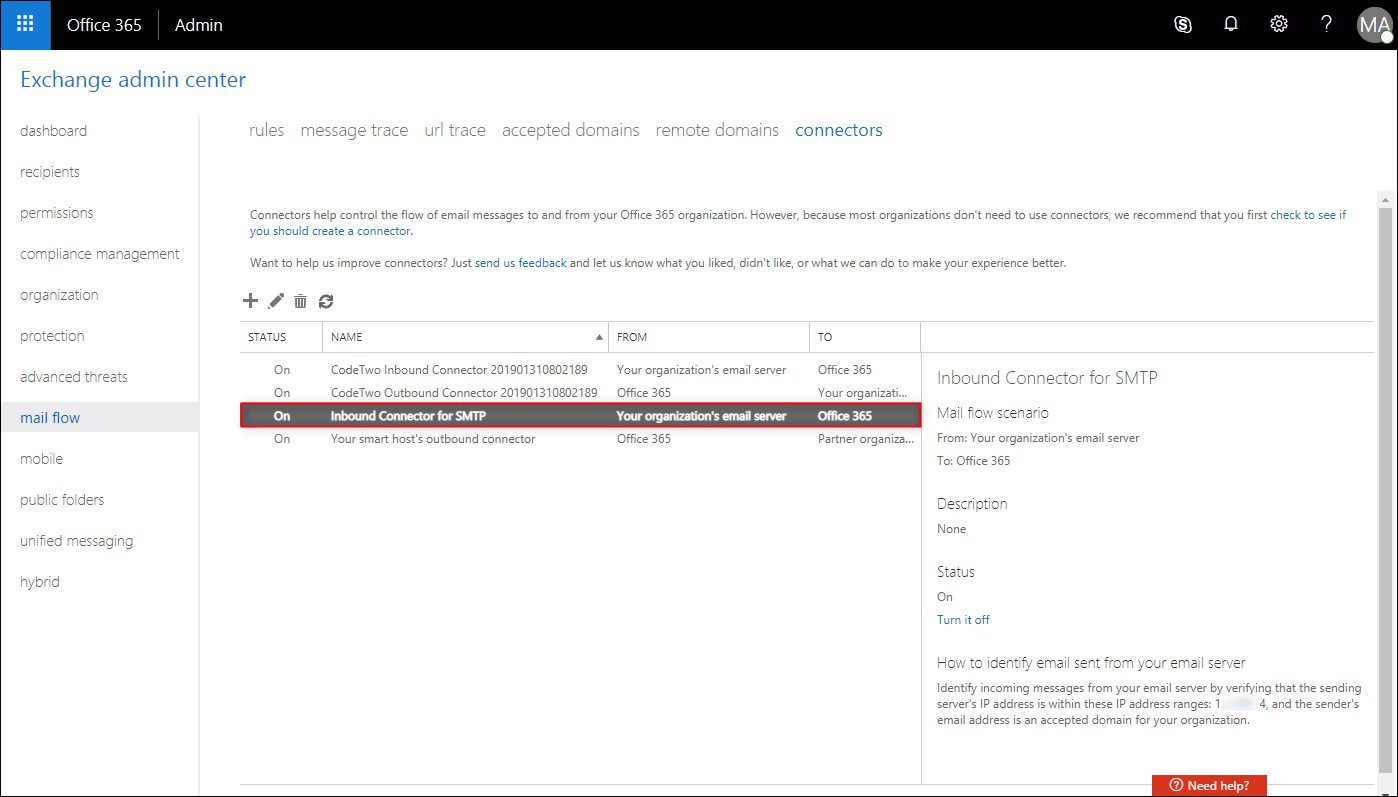The image size is (1398, 797).
Task: Select 'Your smart host's outbound connector' row
Action: [x=580, y=439]
